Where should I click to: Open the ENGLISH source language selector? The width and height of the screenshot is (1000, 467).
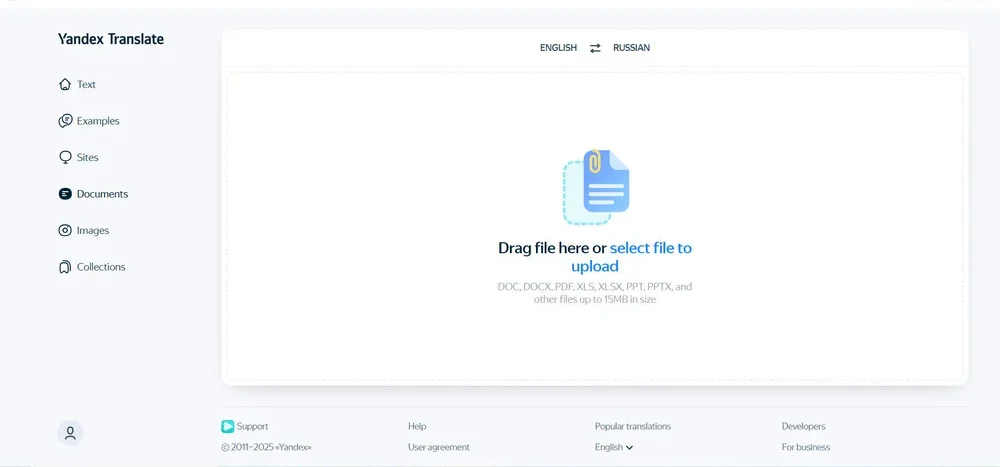pos(558,48)
